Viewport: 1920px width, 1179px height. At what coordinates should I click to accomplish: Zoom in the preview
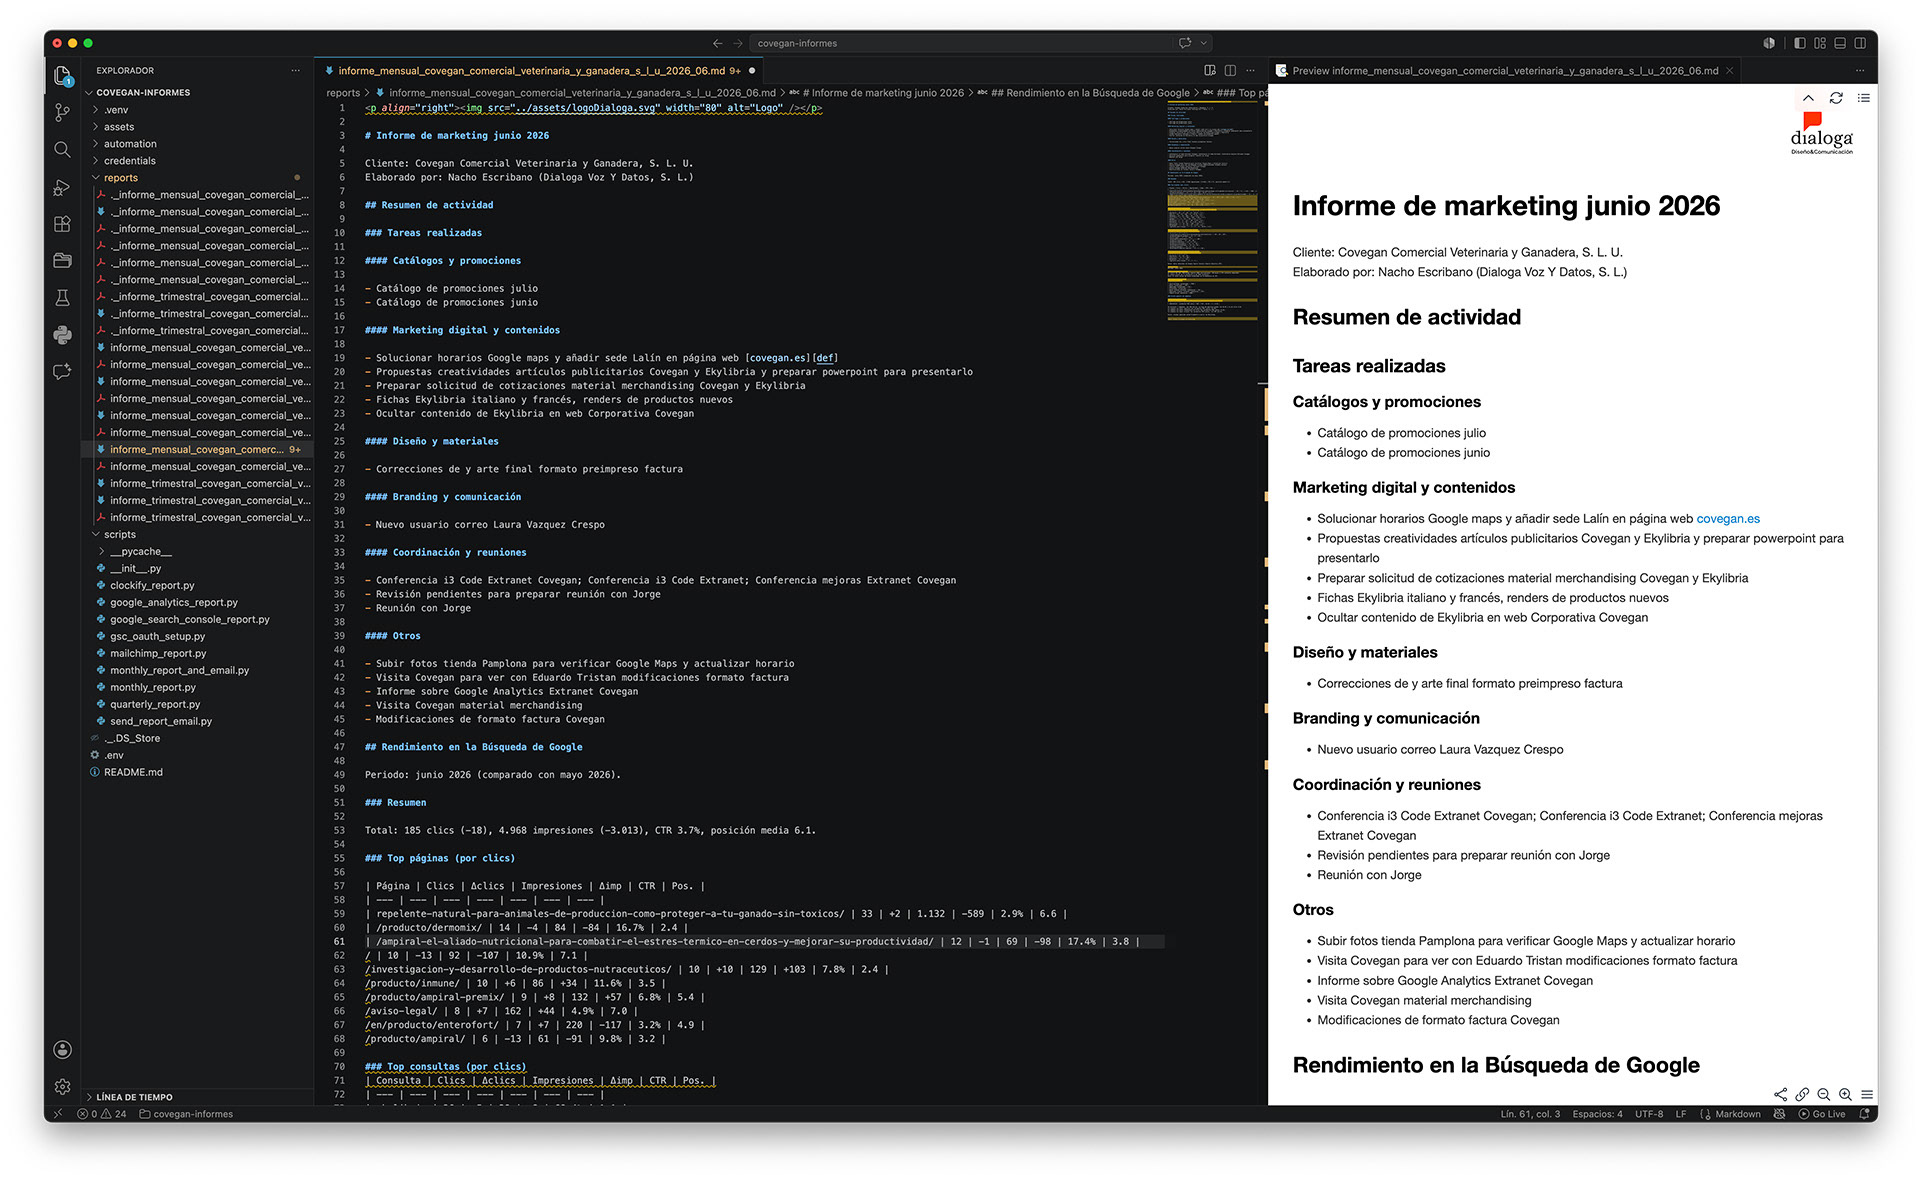pyautogui.click(x=1845, y=1094)
